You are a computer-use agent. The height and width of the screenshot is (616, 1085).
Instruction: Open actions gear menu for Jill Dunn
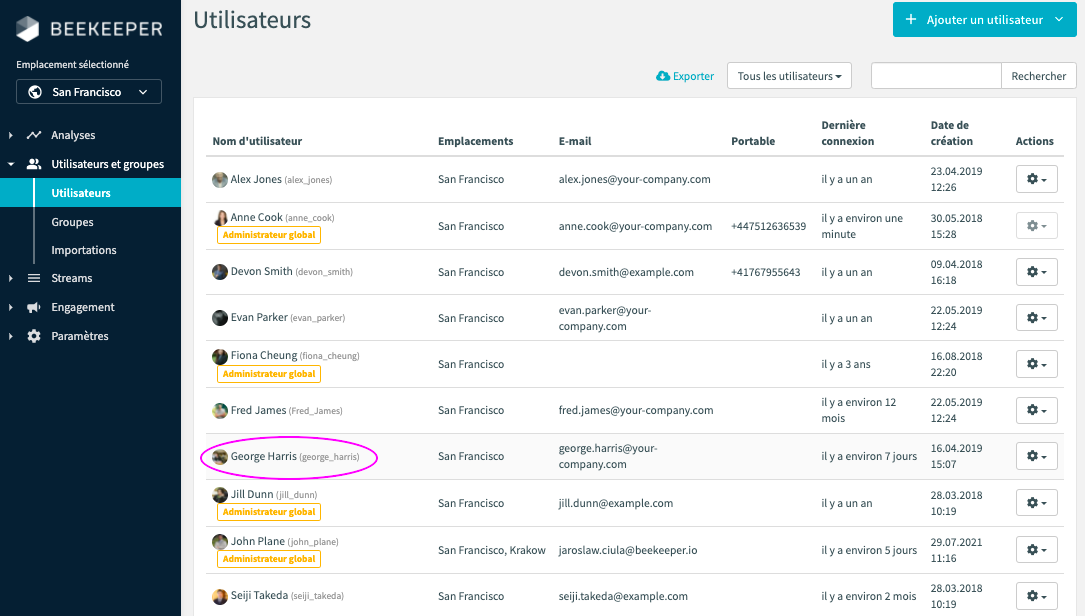coord(1037,503)
